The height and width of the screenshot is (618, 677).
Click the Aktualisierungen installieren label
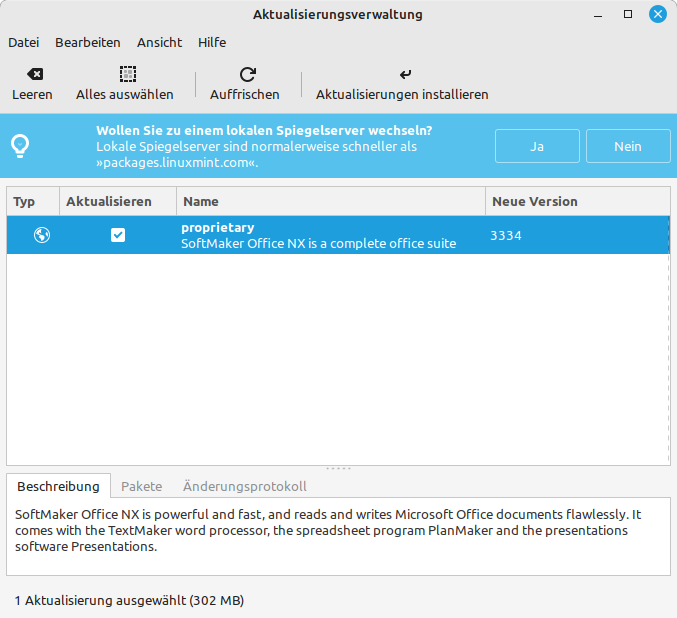tap(402, 95)
